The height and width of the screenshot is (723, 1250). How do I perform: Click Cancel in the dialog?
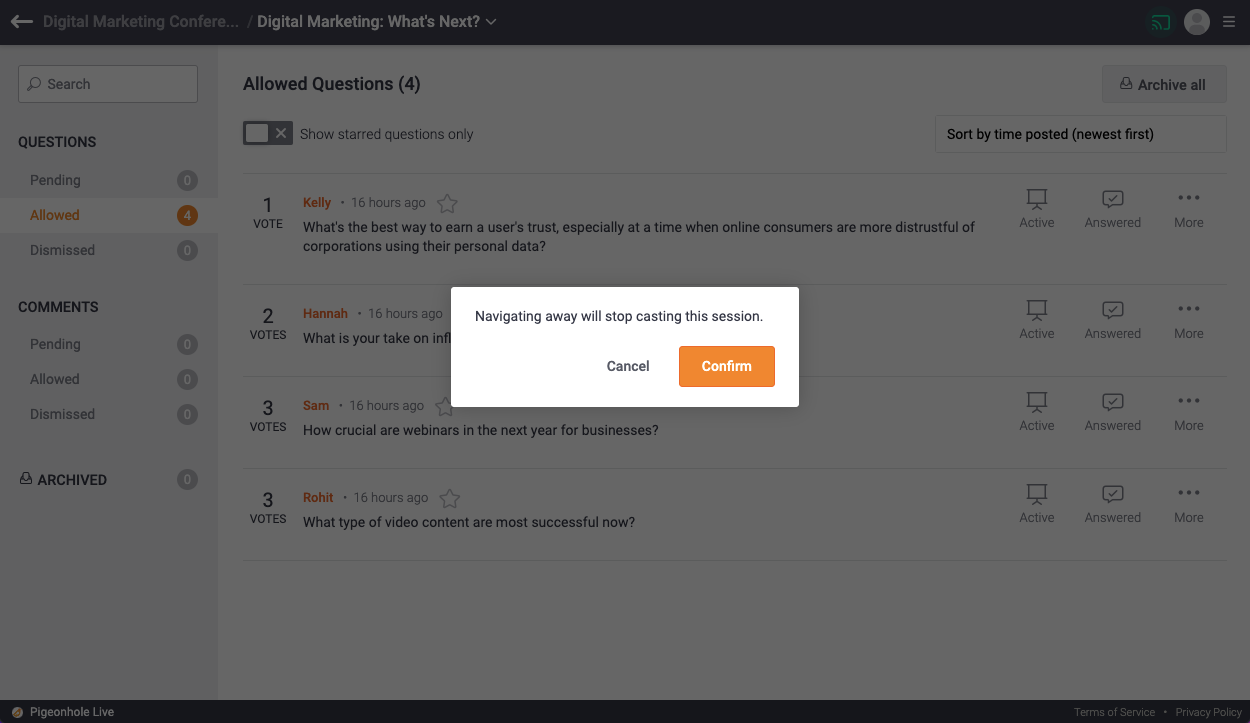pos(628,366)
